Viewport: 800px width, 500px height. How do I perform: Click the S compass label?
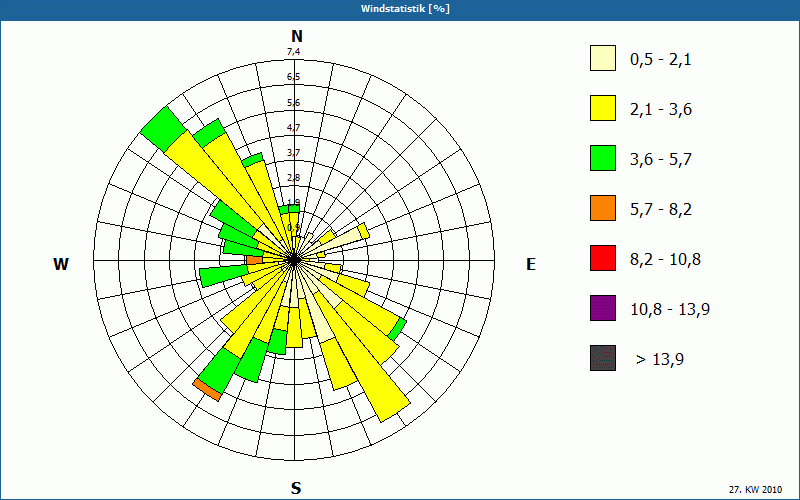tap(296, 488)
